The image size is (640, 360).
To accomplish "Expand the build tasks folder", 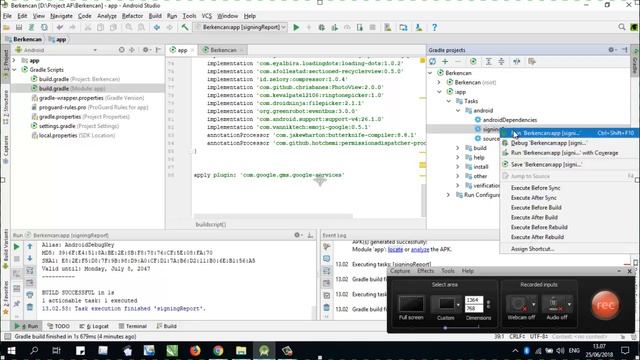I will pyautogui.click(x=458, y=148).
